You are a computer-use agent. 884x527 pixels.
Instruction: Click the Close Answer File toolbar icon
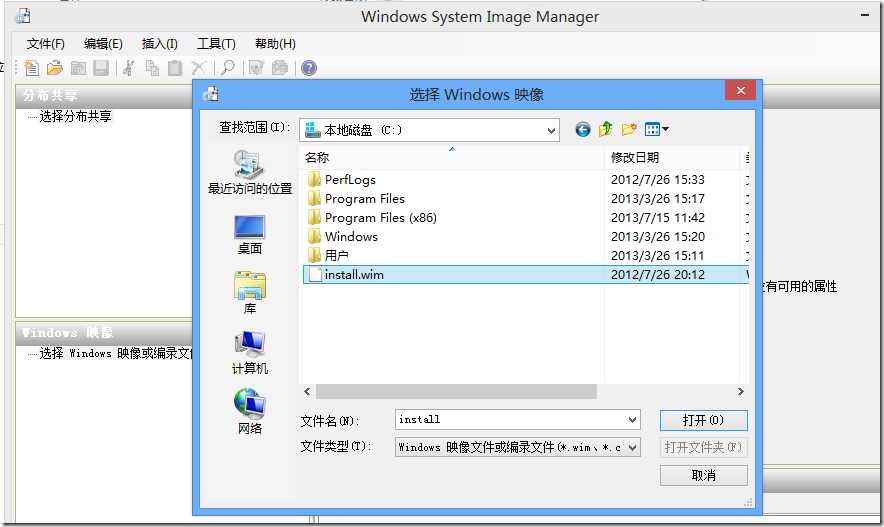(x=78, y=68)
